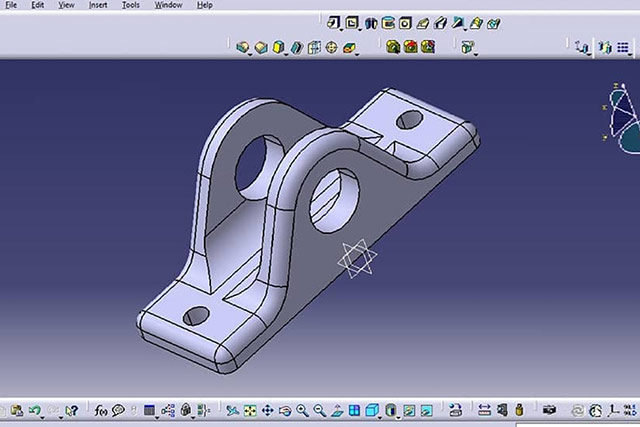Expand the Shading view mode dropdown
Viewport: 640px width, 427px height.
pyautogui.click(x=398, y=418)
